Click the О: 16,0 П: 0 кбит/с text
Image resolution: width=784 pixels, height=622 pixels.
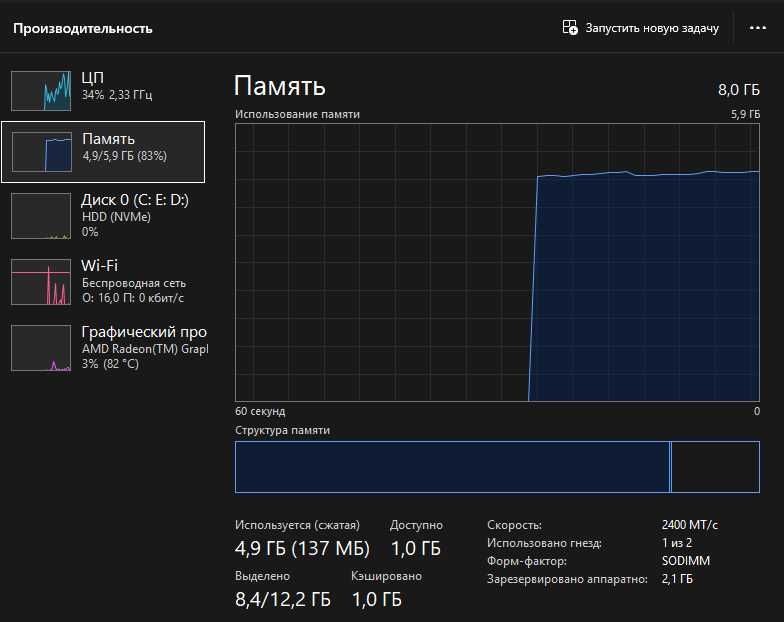pos(133,298)
